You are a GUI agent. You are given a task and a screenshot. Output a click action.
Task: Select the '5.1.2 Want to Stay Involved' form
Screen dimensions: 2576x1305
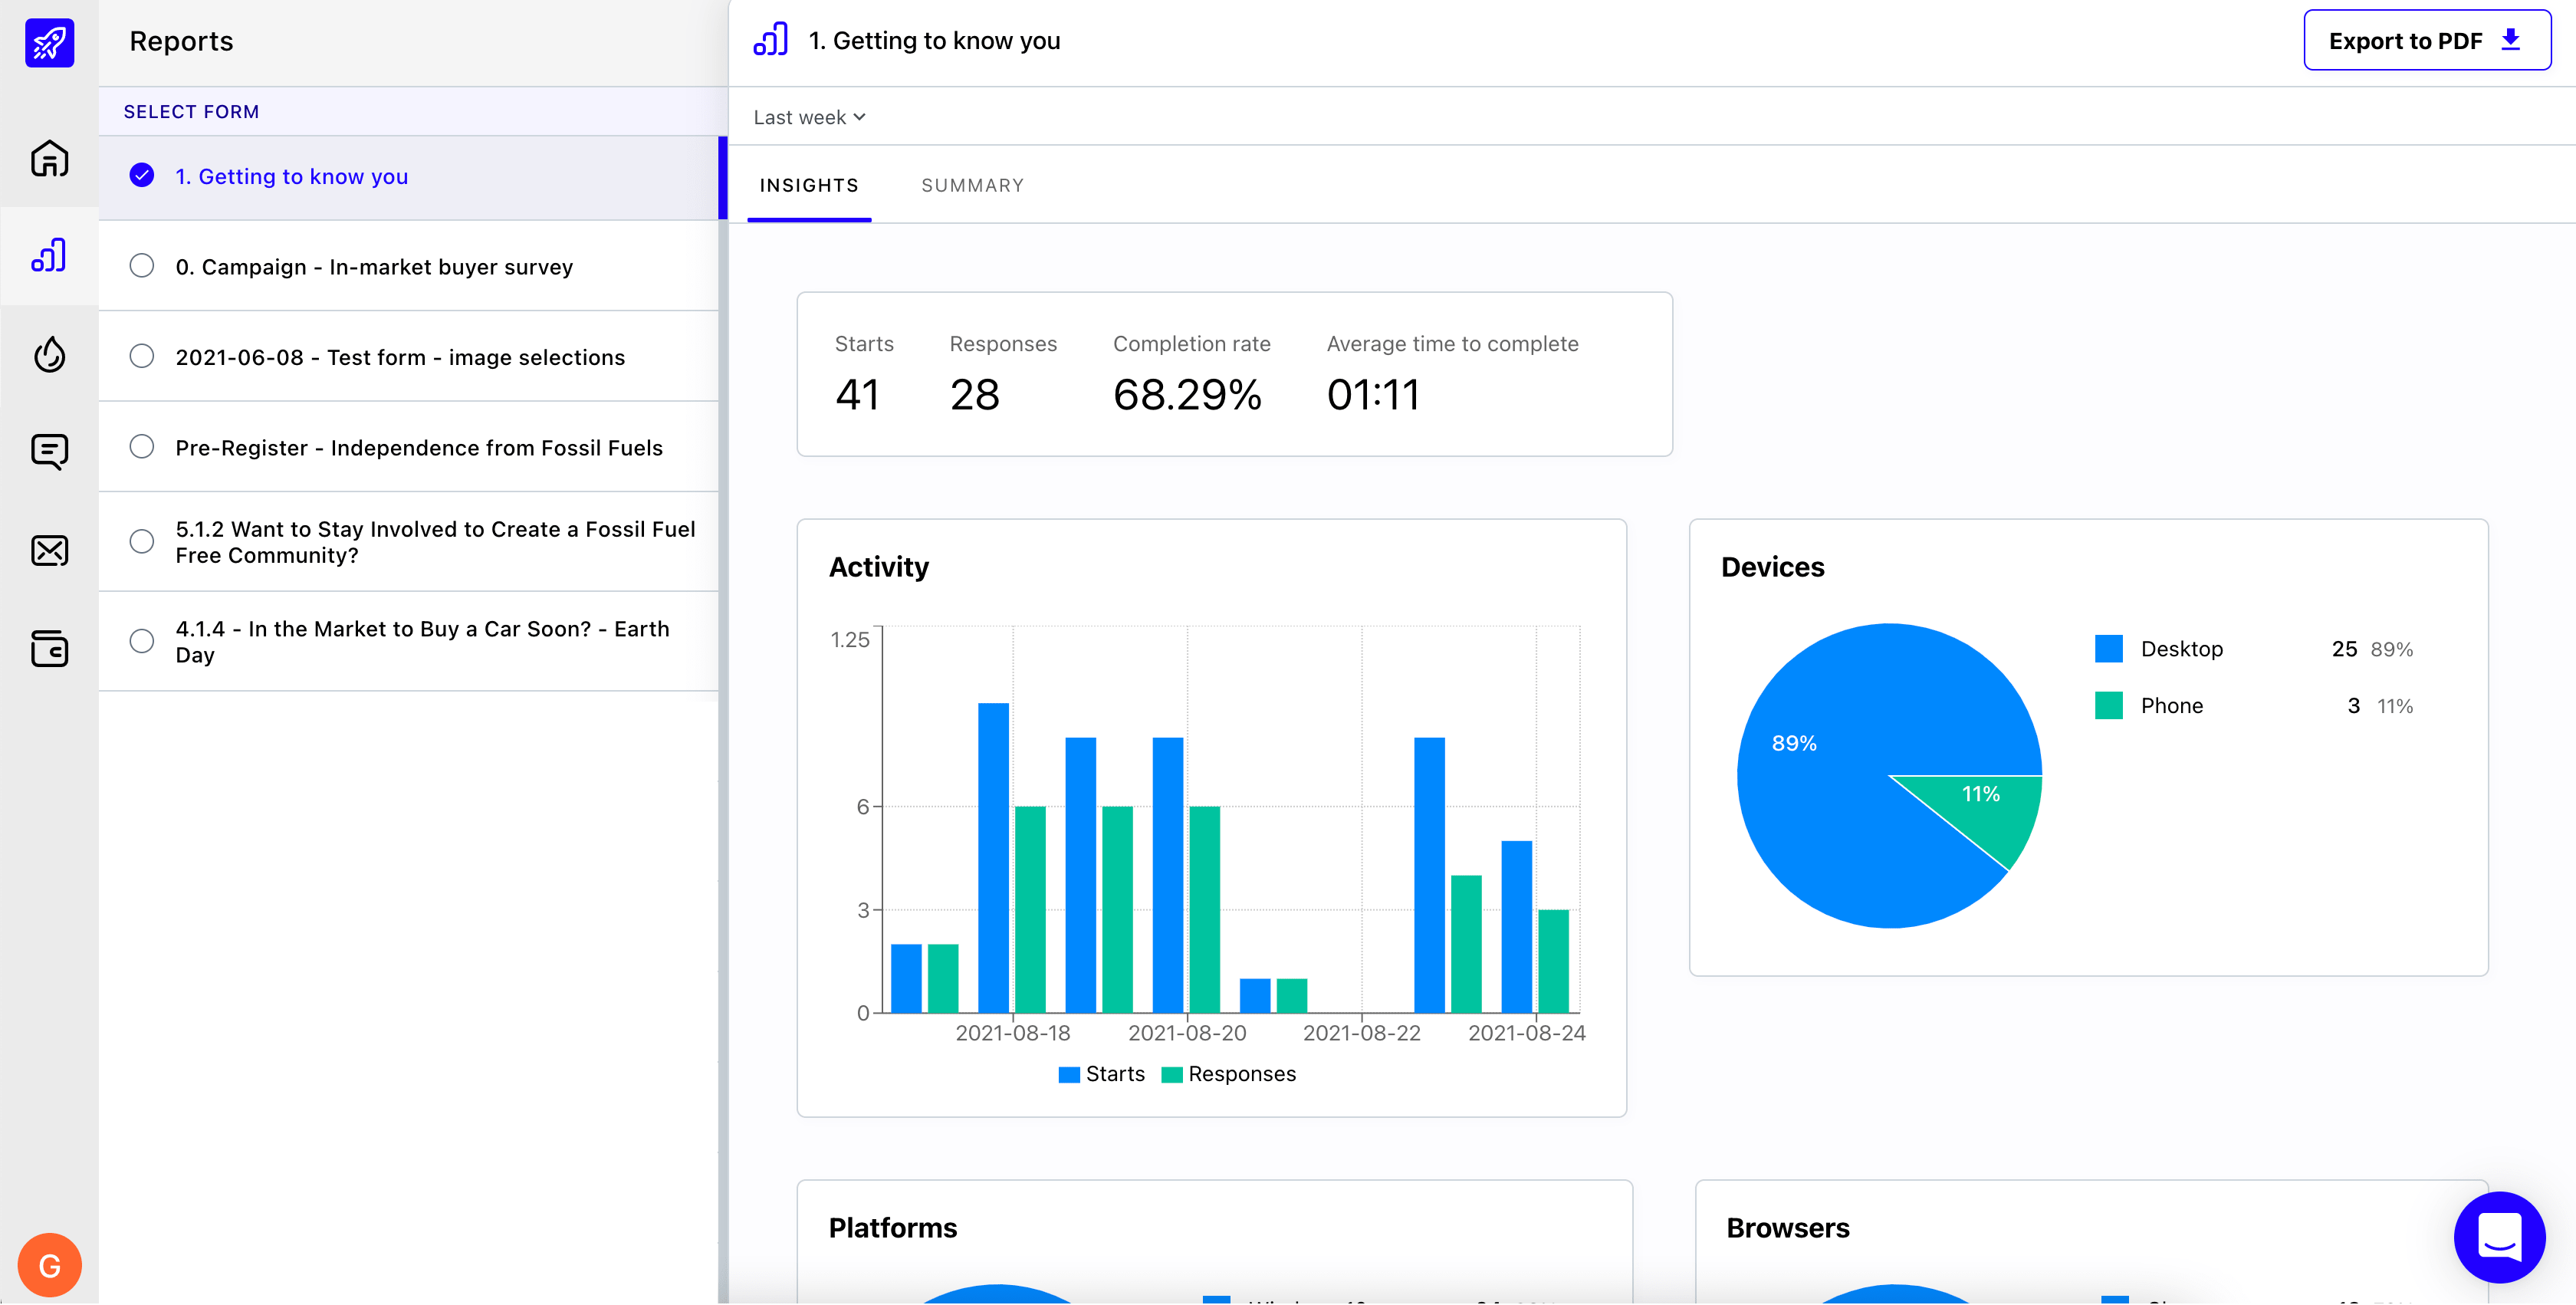[141, 541]
